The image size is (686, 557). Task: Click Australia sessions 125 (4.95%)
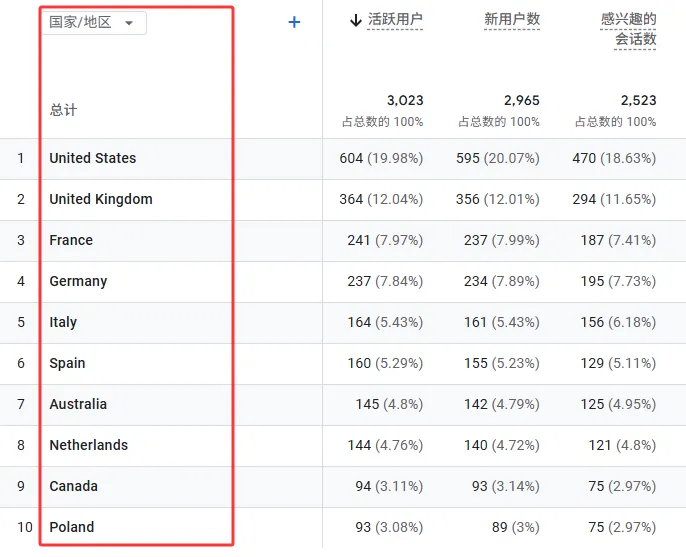pos(619,404)
